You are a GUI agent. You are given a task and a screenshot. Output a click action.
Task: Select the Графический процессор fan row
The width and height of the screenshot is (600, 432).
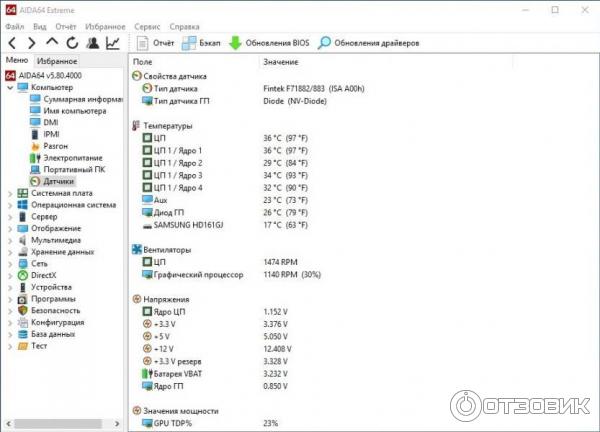(232, 274)
